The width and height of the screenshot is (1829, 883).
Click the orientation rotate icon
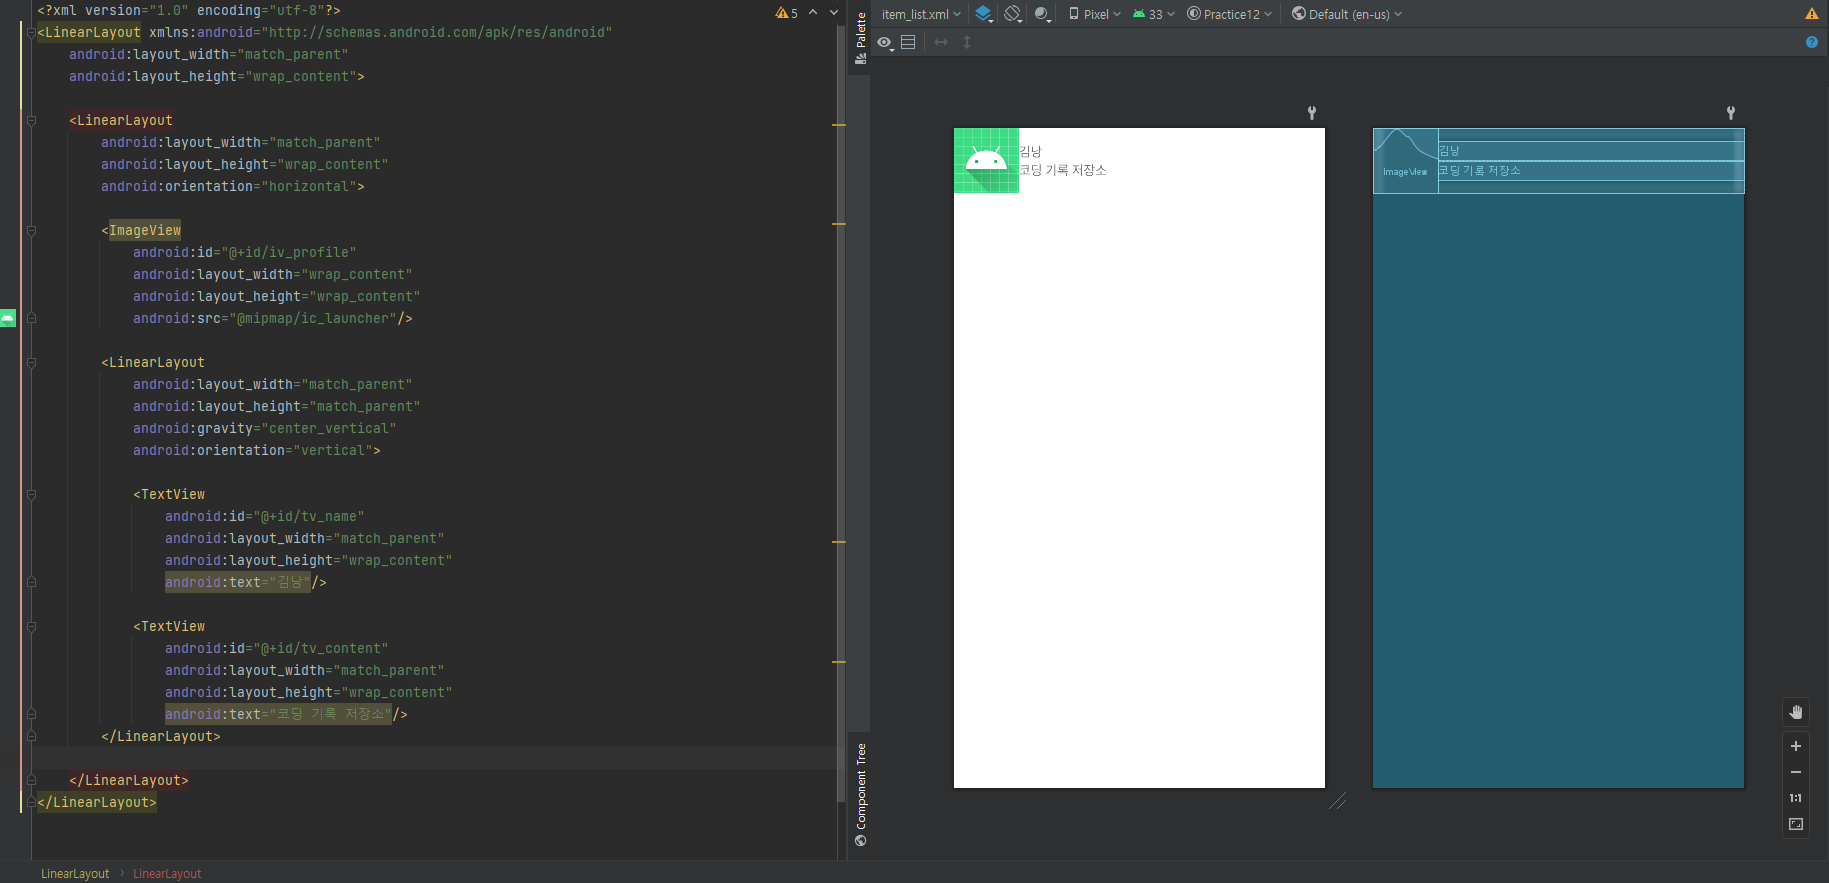(1013, 14)
